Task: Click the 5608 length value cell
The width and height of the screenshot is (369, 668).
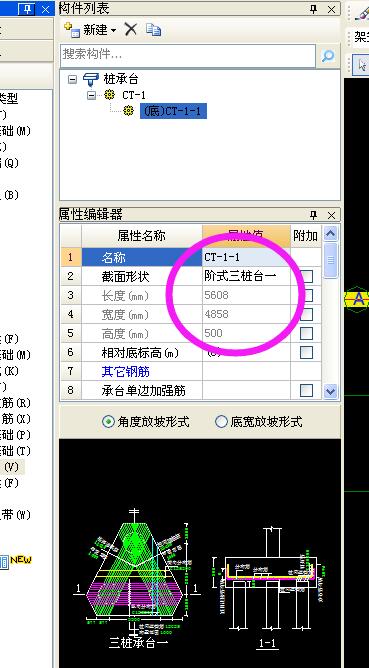Action: pyautogui.click(x=246, y=295)
